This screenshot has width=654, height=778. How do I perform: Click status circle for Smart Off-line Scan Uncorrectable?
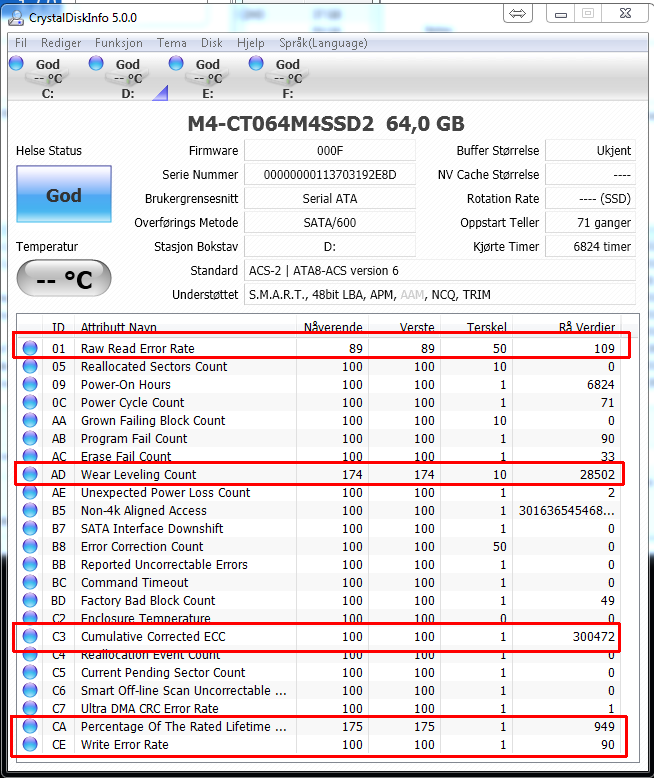[30, 690]
